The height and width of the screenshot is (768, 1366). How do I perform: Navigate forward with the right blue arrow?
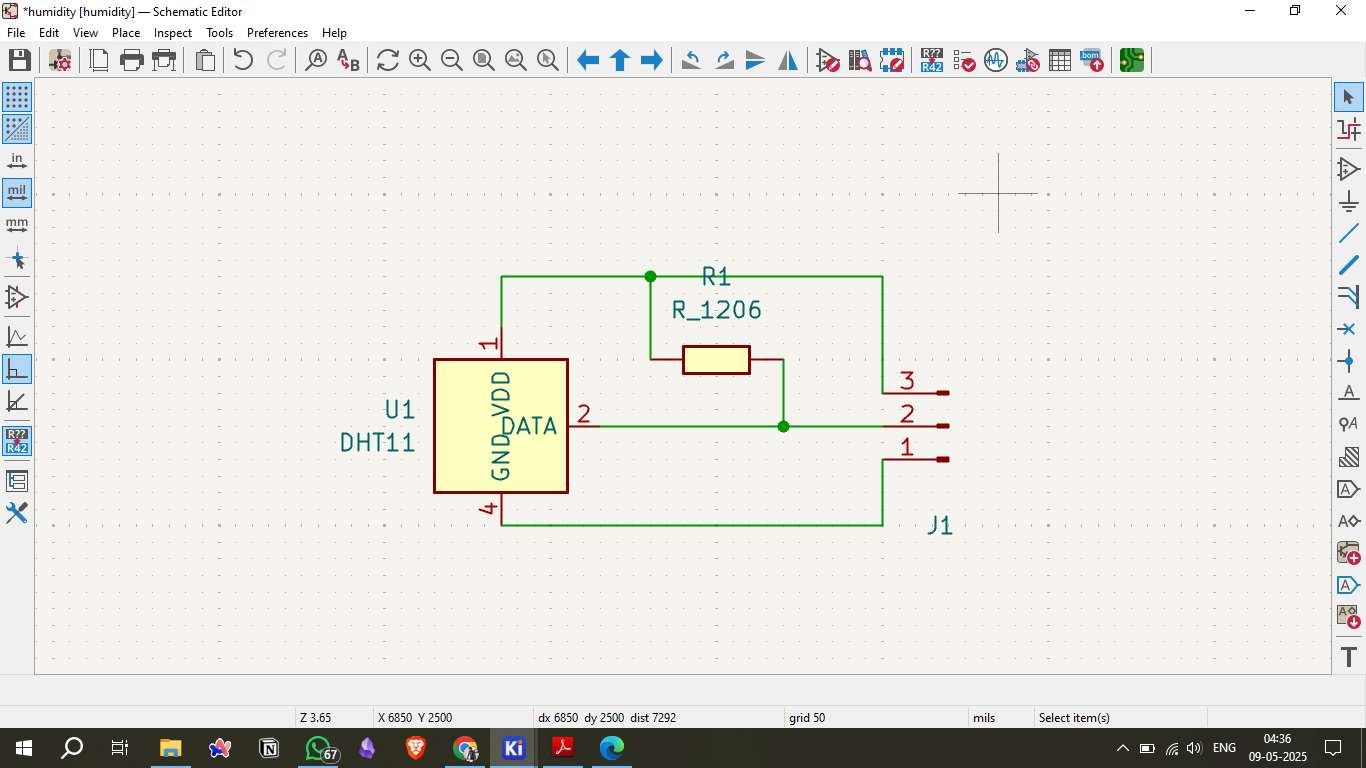[x=652, y=60]
